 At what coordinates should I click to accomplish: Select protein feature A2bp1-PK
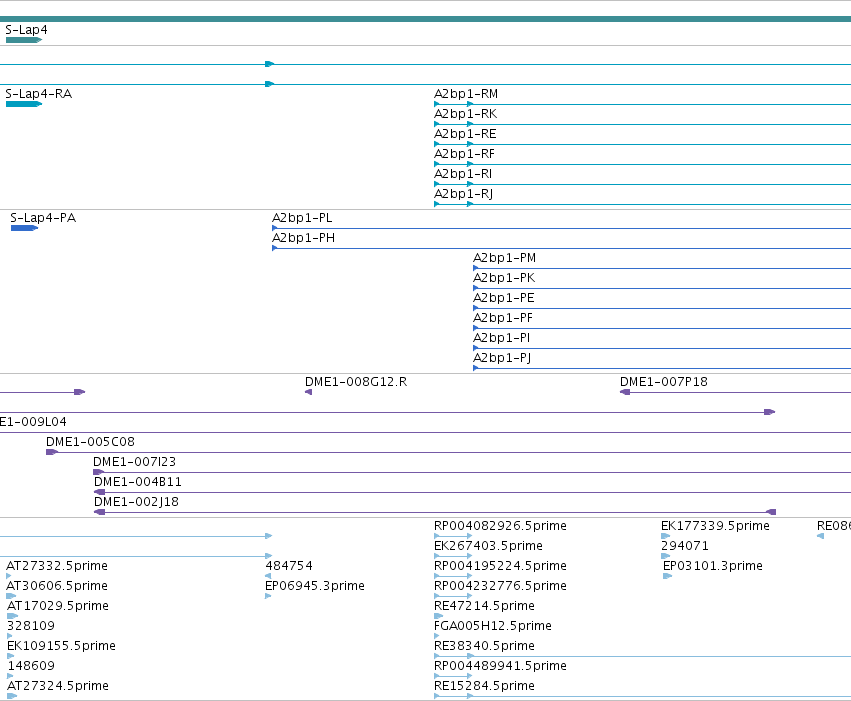point(504,278)
